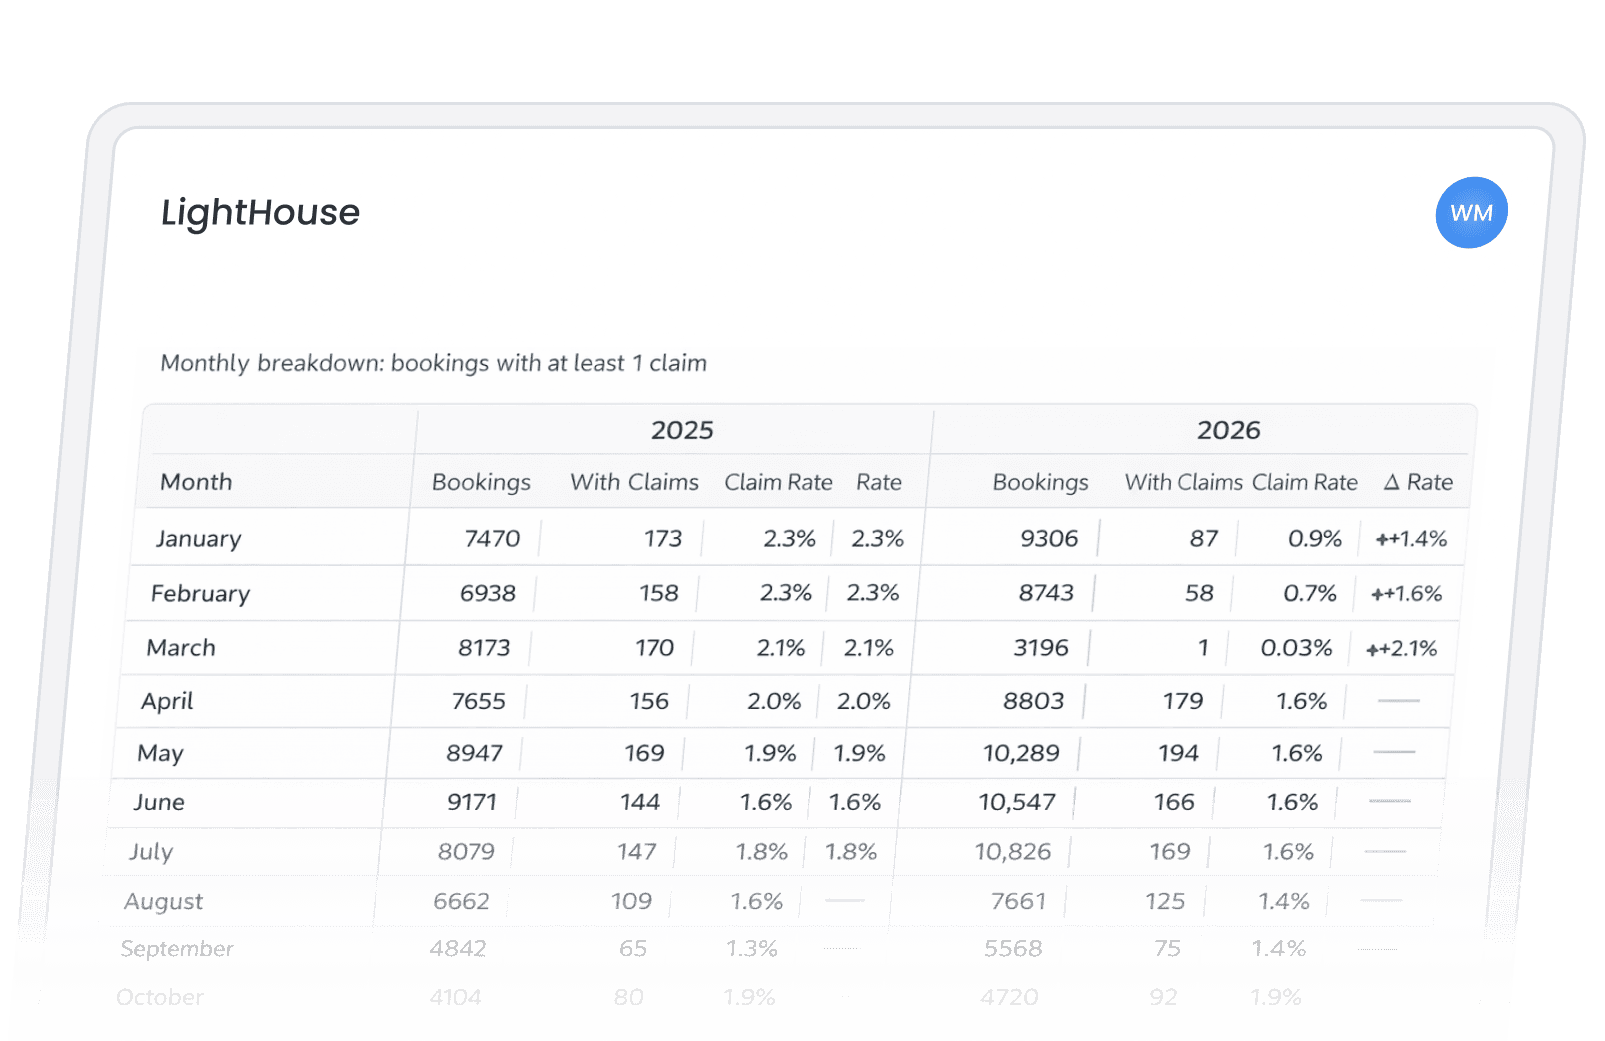Click May 2025 bookings value 8947
This screenshot has width=1605, height=1041.
point(474,753)
